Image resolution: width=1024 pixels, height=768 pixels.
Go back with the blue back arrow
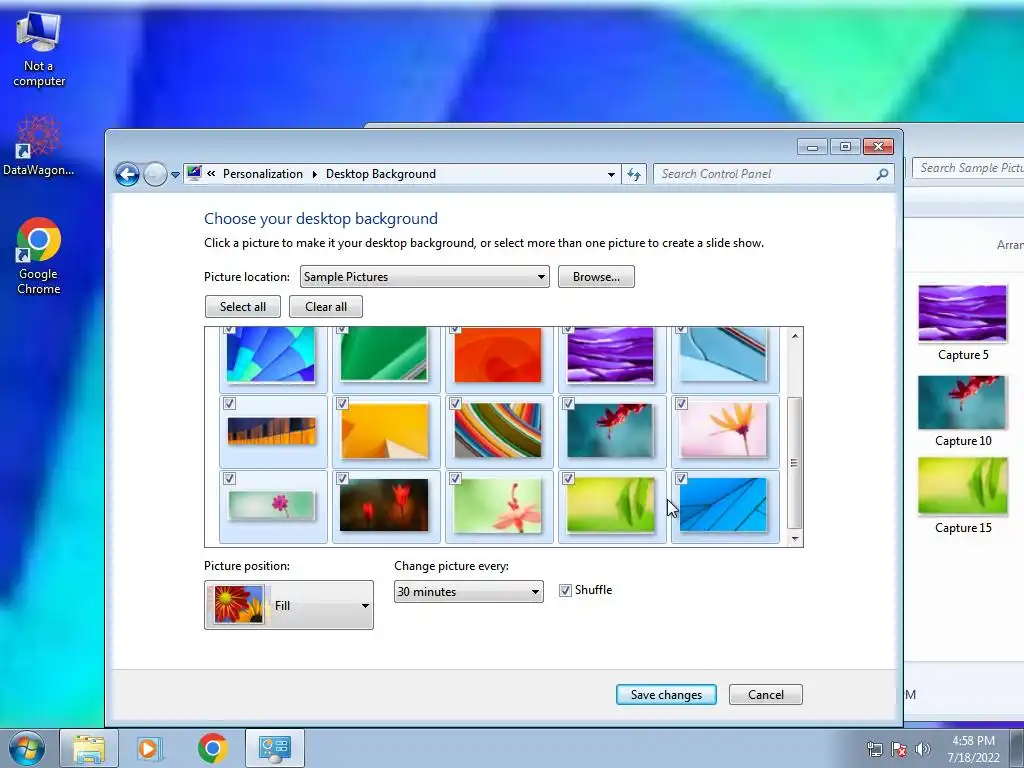pyautogui.click(x=127, y=174)
